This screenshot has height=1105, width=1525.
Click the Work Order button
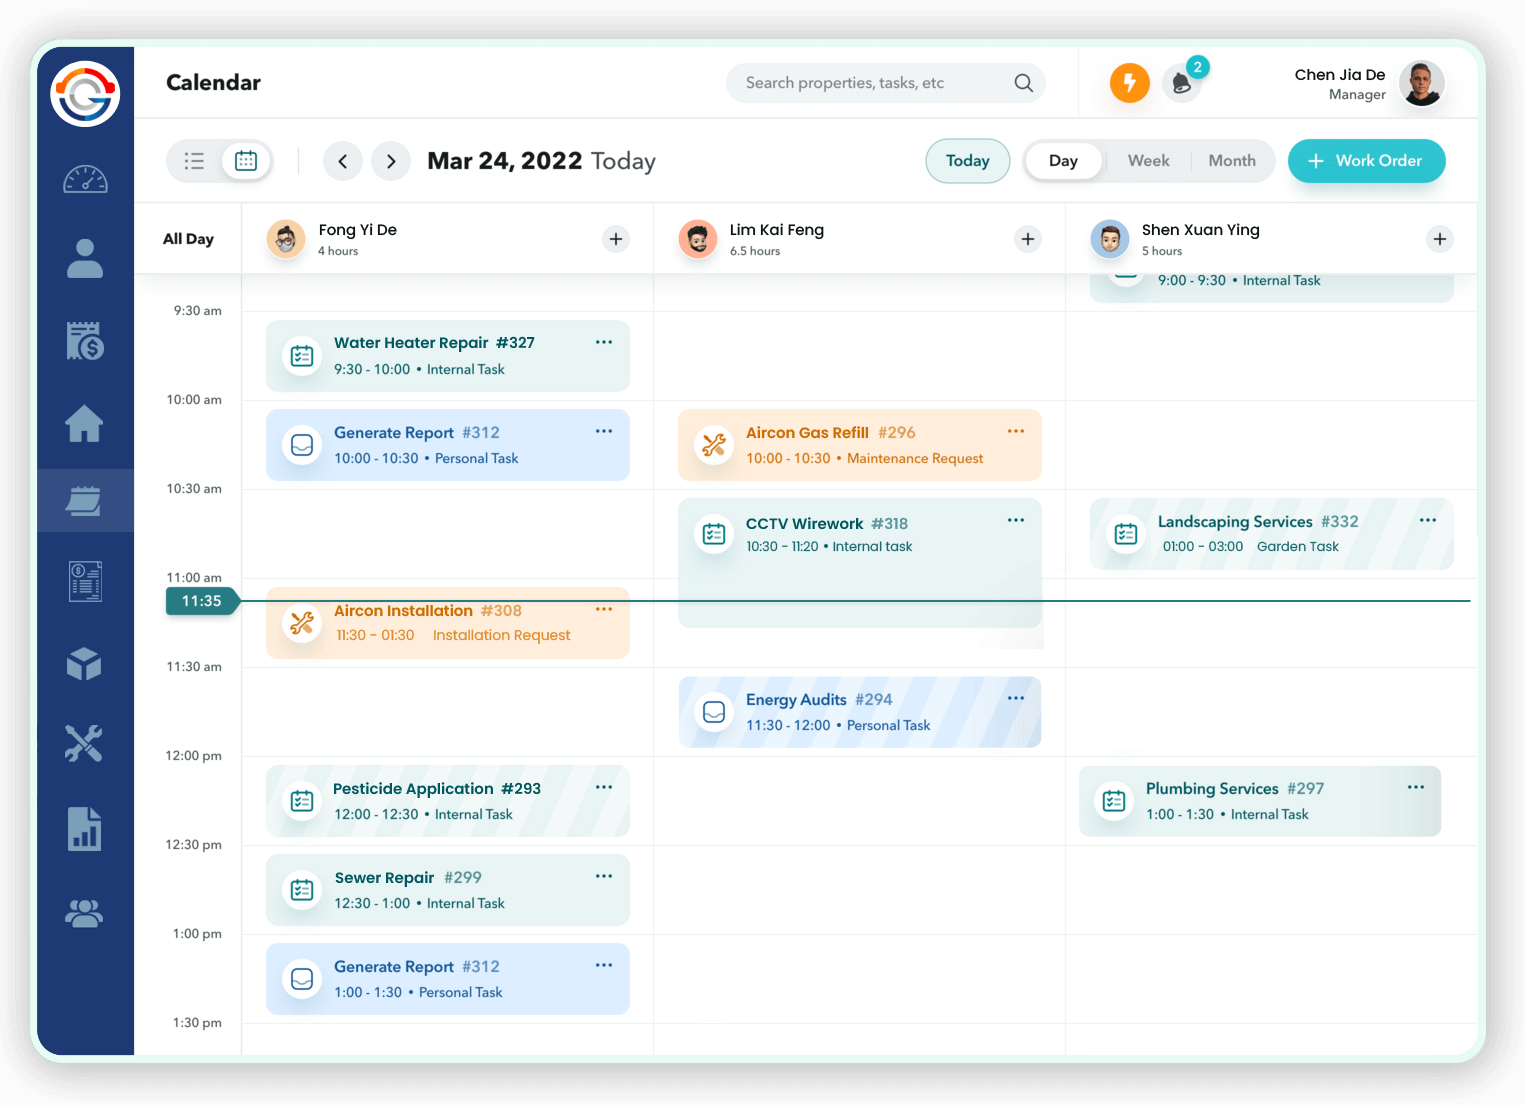point(1366,161)
